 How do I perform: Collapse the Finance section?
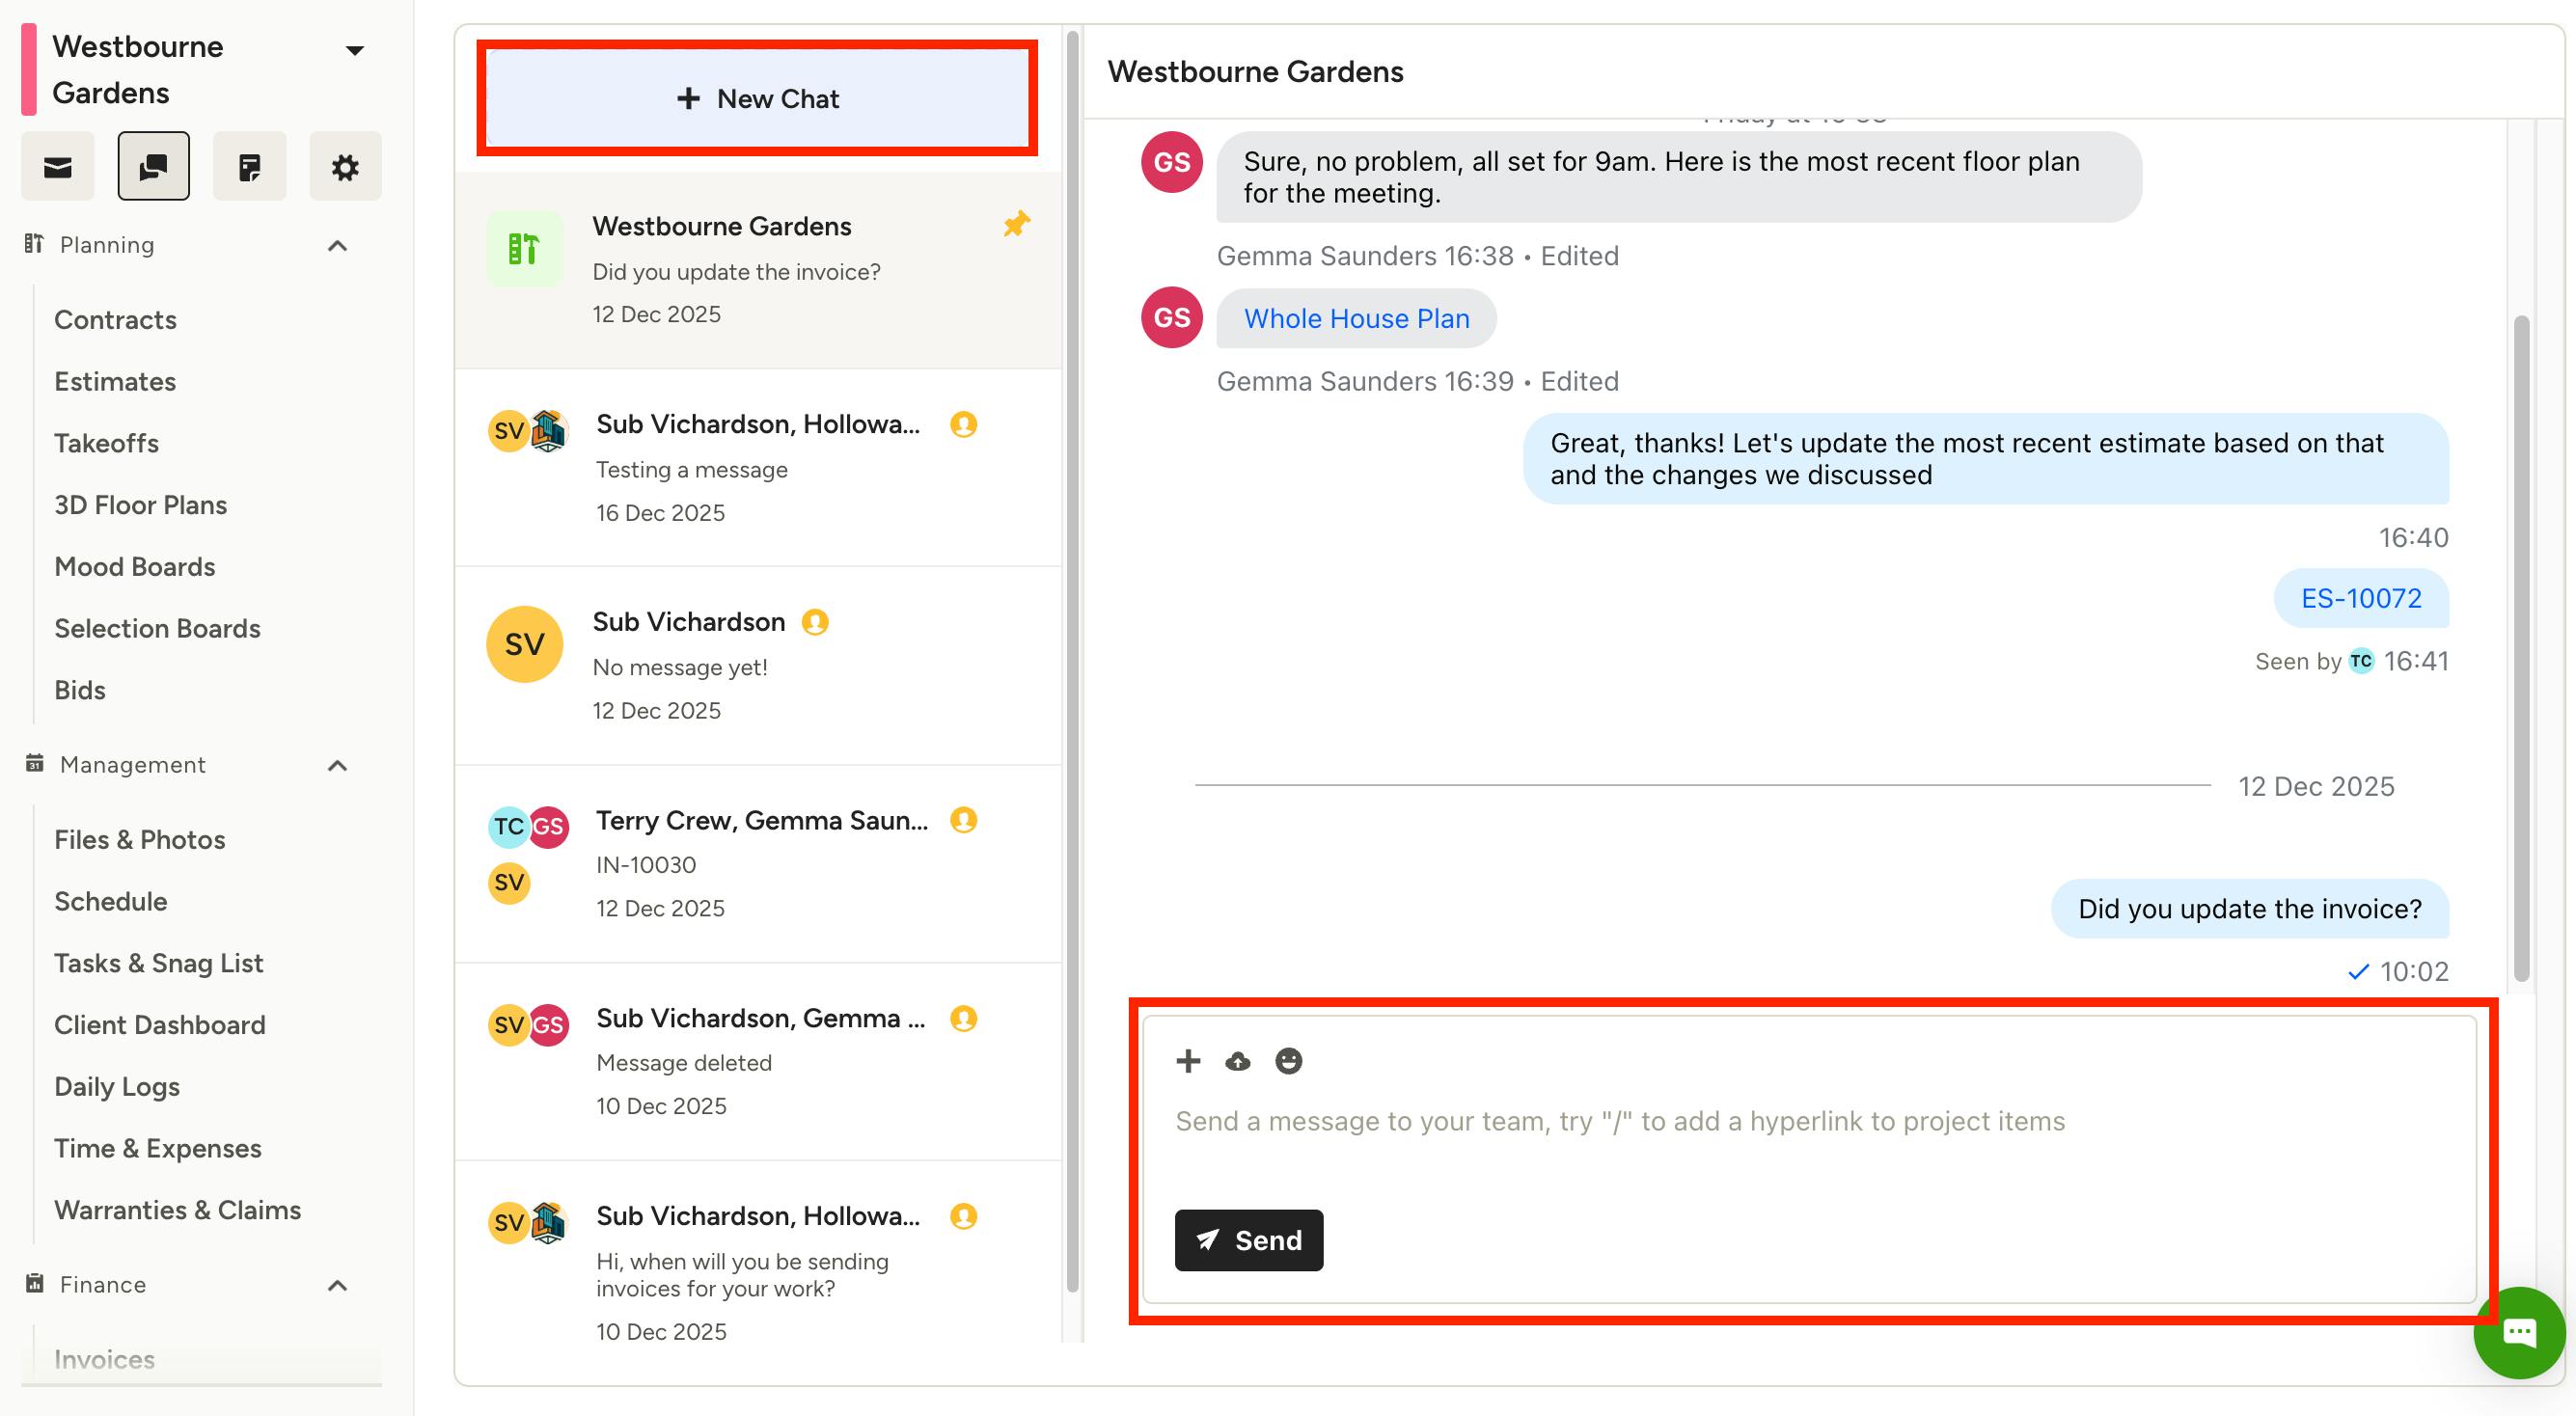338,1286
